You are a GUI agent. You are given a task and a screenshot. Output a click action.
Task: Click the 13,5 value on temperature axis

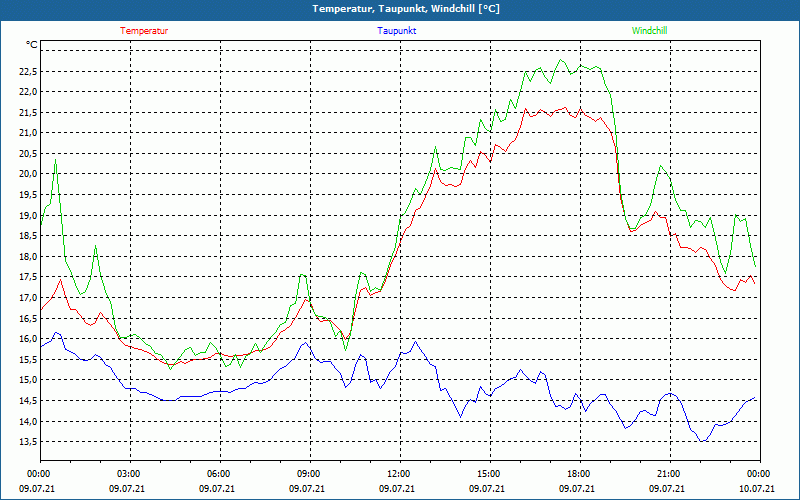pyautogui.click(x=27, y=442)
